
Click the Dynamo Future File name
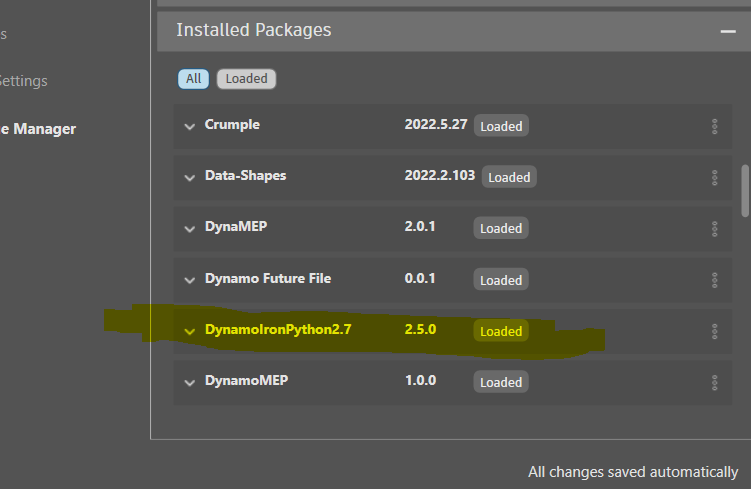(268, 278)
